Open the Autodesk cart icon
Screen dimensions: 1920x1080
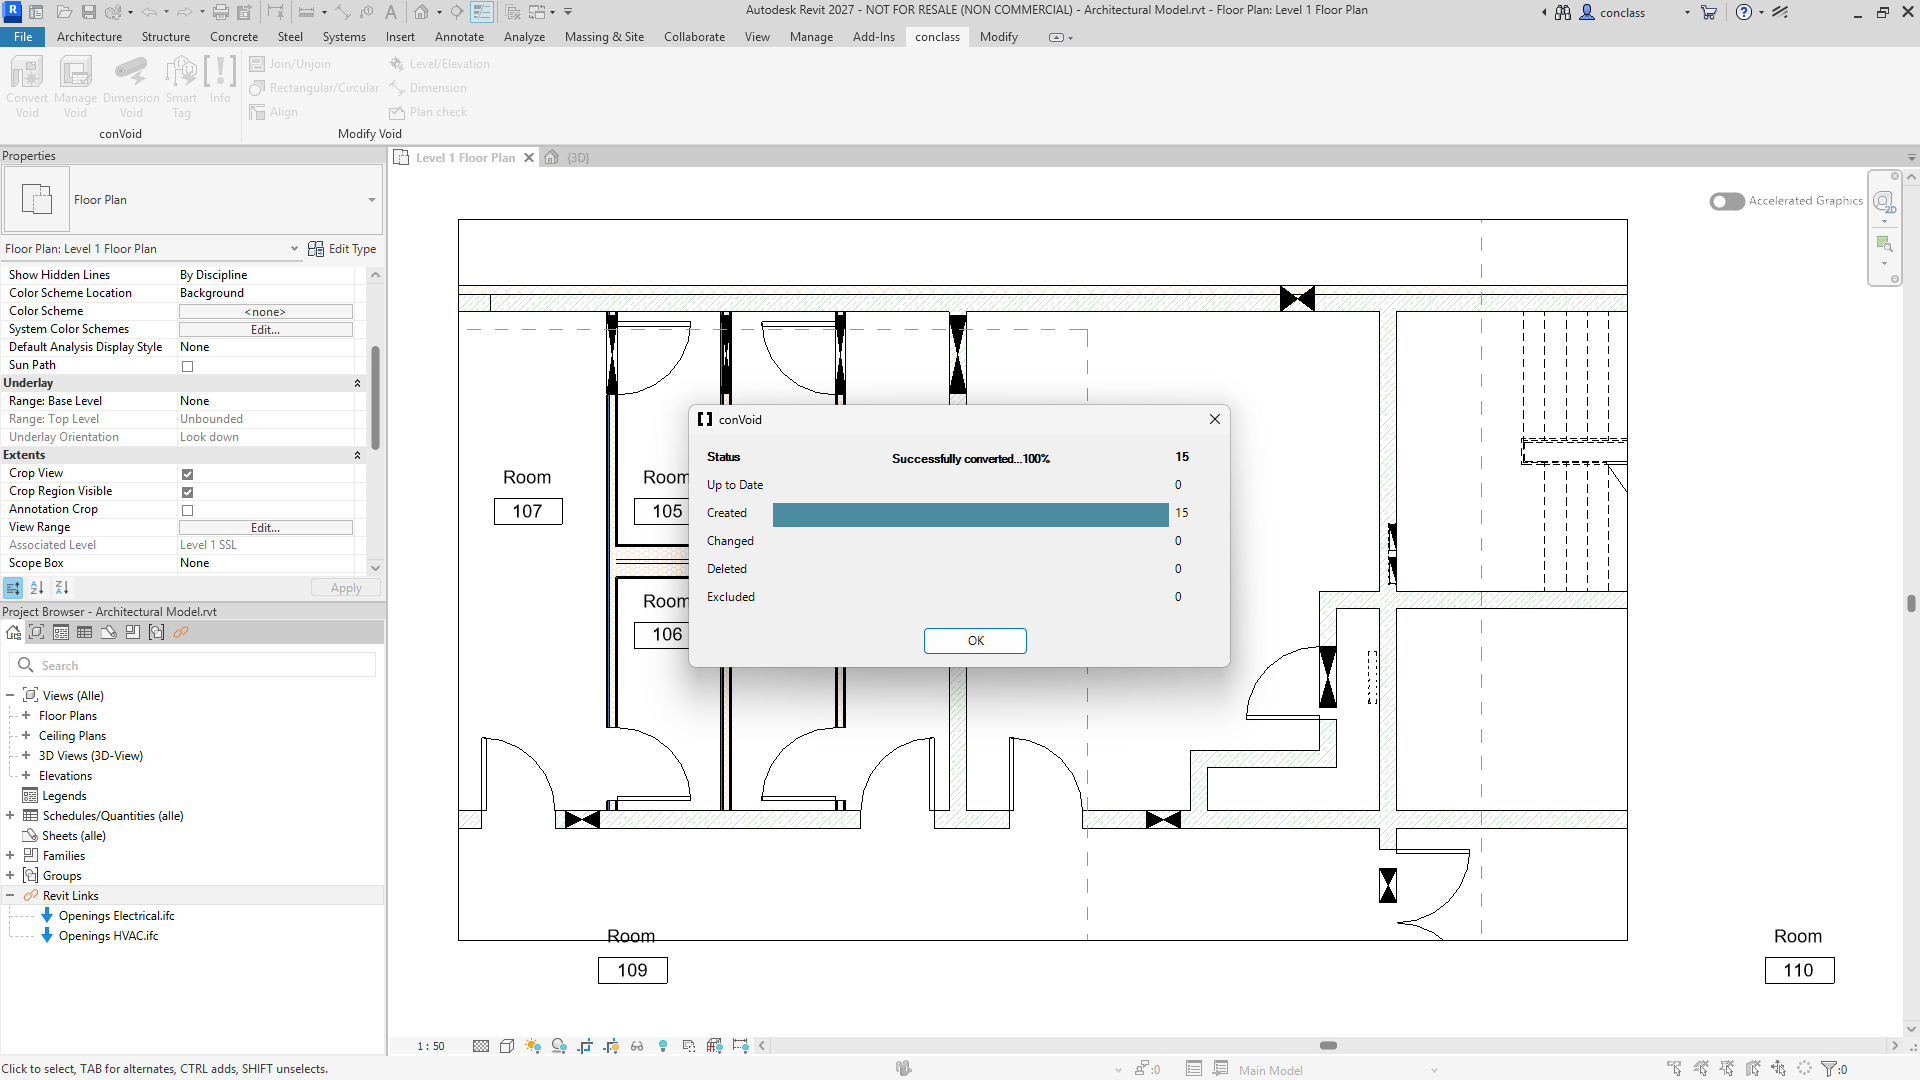point(1709,12)
